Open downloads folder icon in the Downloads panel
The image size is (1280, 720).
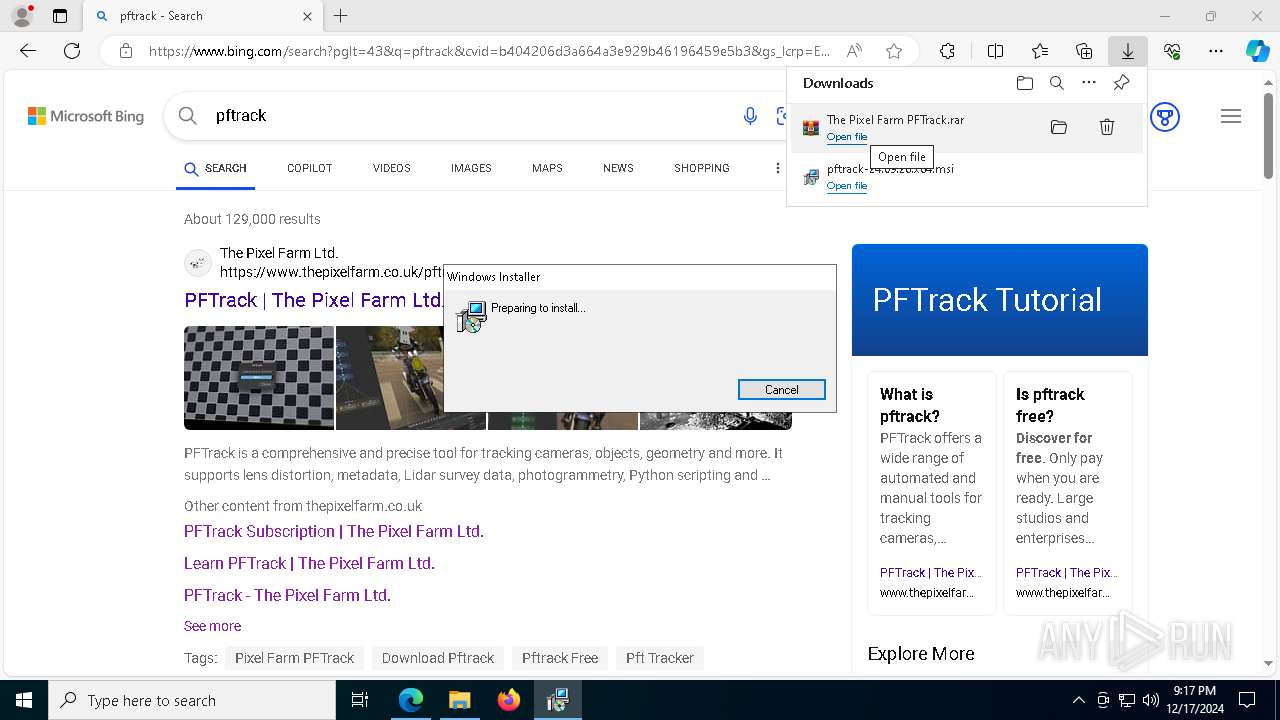(1024, 83)
